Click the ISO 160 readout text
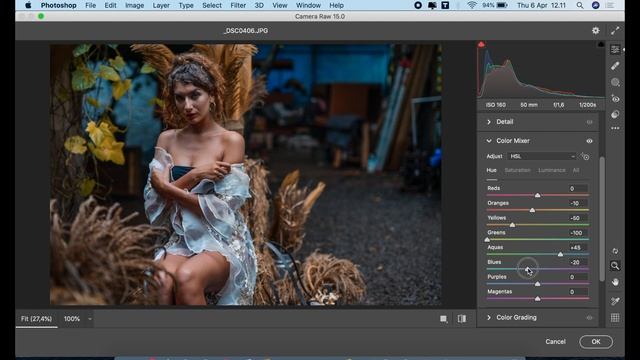Image resolution: width=640 pixels, height=360 pixels. [496, 105]
